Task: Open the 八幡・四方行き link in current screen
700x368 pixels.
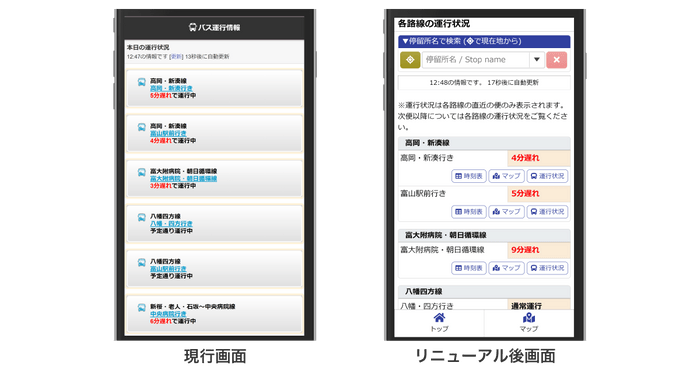Action: [171, 224]
